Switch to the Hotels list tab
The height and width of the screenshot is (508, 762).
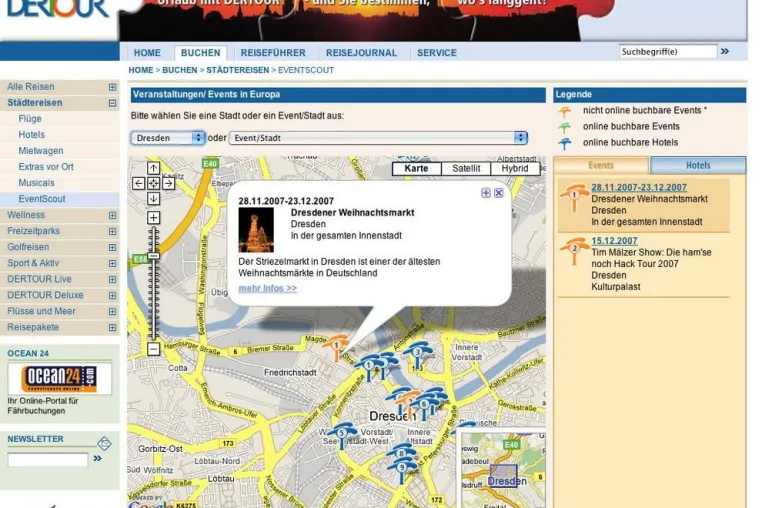coord(698,165)
